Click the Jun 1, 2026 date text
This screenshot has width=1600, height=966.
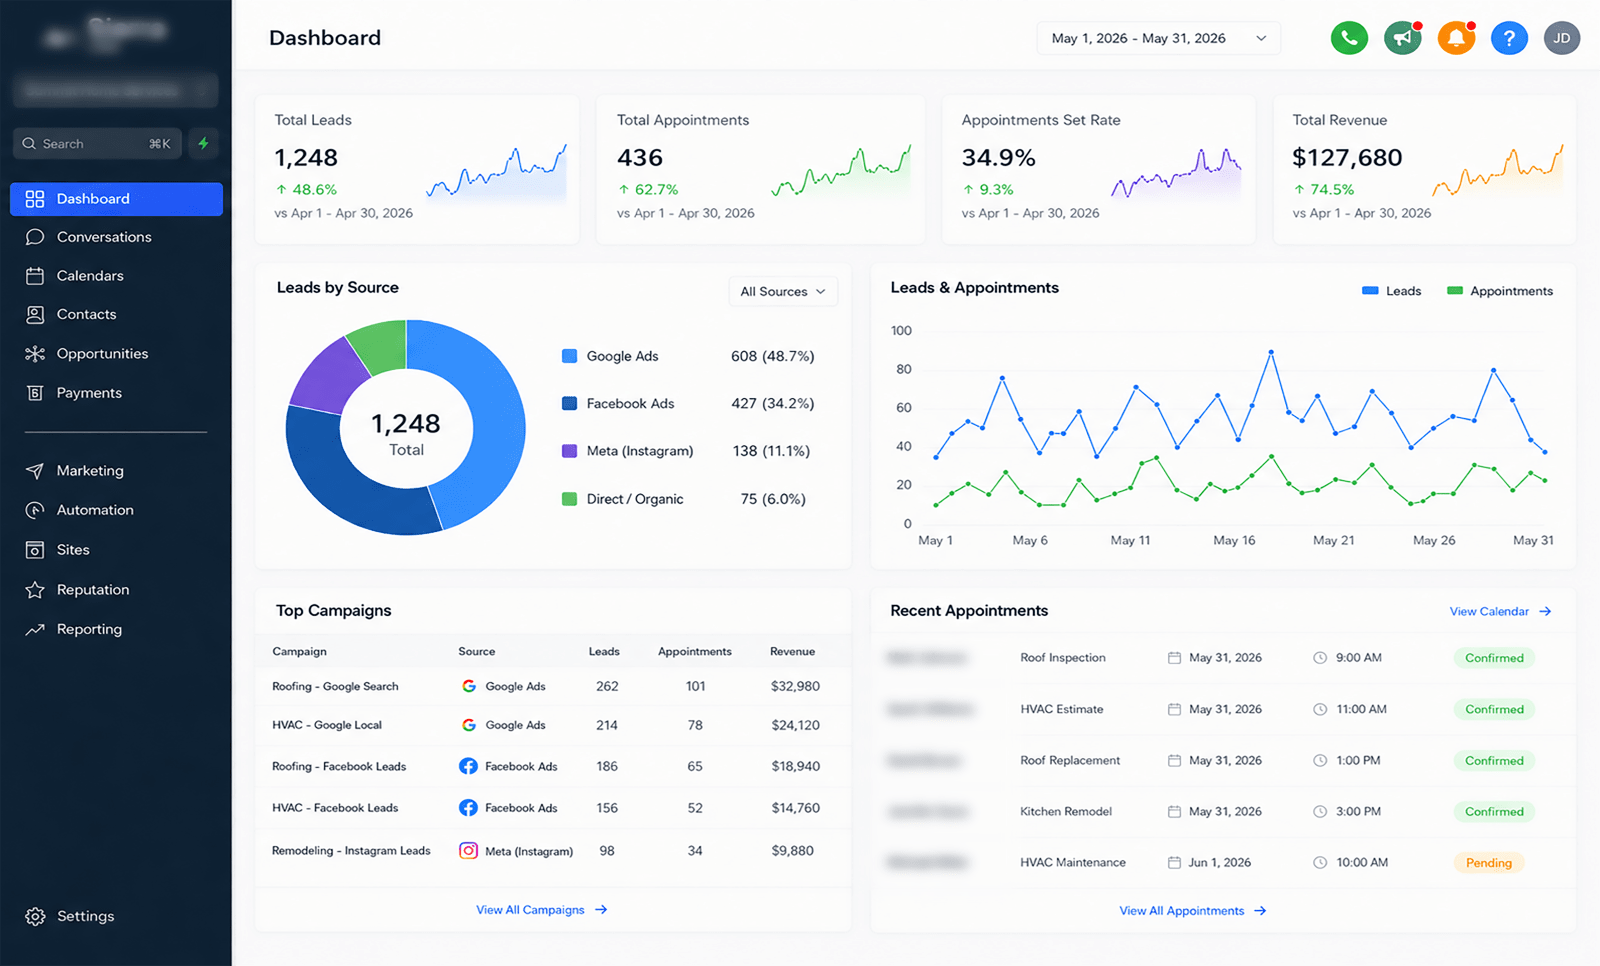coord(1219,862)
